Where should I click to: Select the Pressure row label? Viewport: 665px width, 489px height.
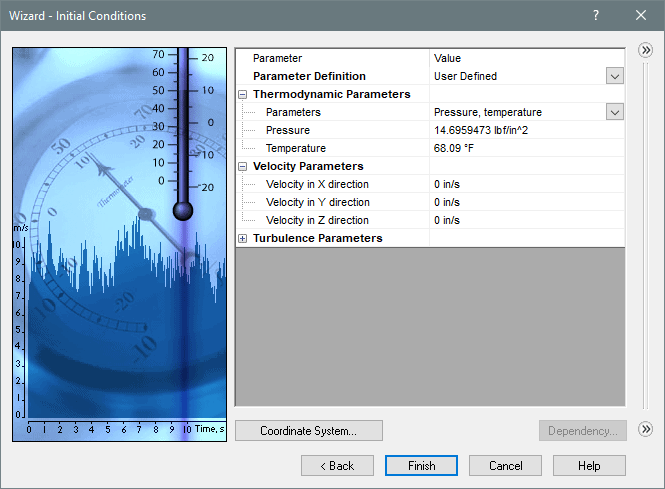tap(288, 130)
